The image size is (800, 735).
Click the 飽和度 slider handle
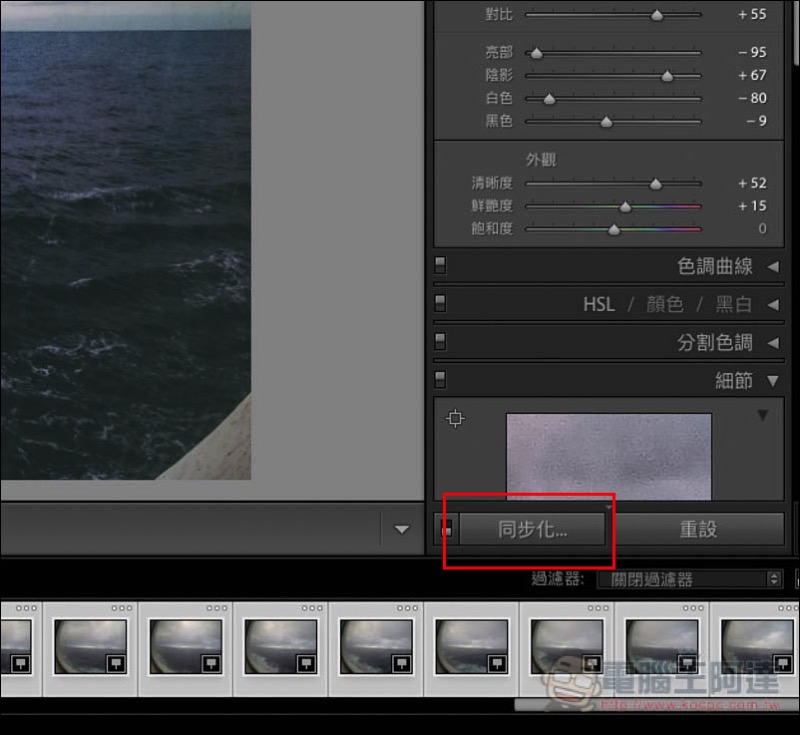614,230
